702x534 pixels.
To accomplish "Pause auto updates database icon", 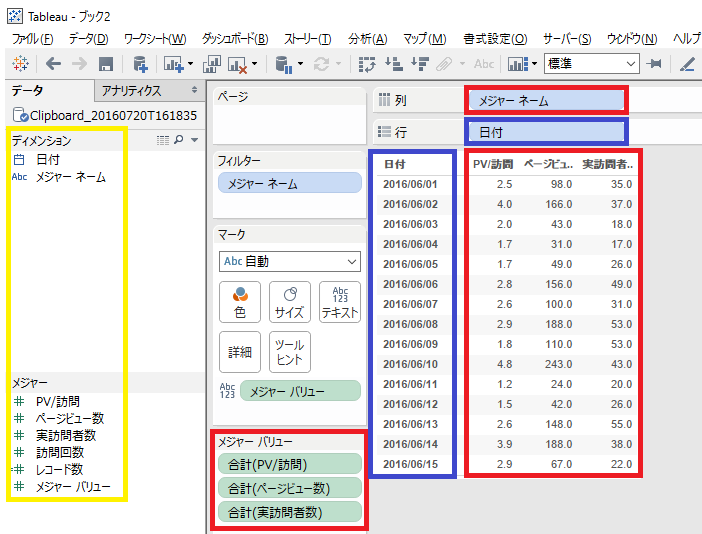I will tap(284, 64).
